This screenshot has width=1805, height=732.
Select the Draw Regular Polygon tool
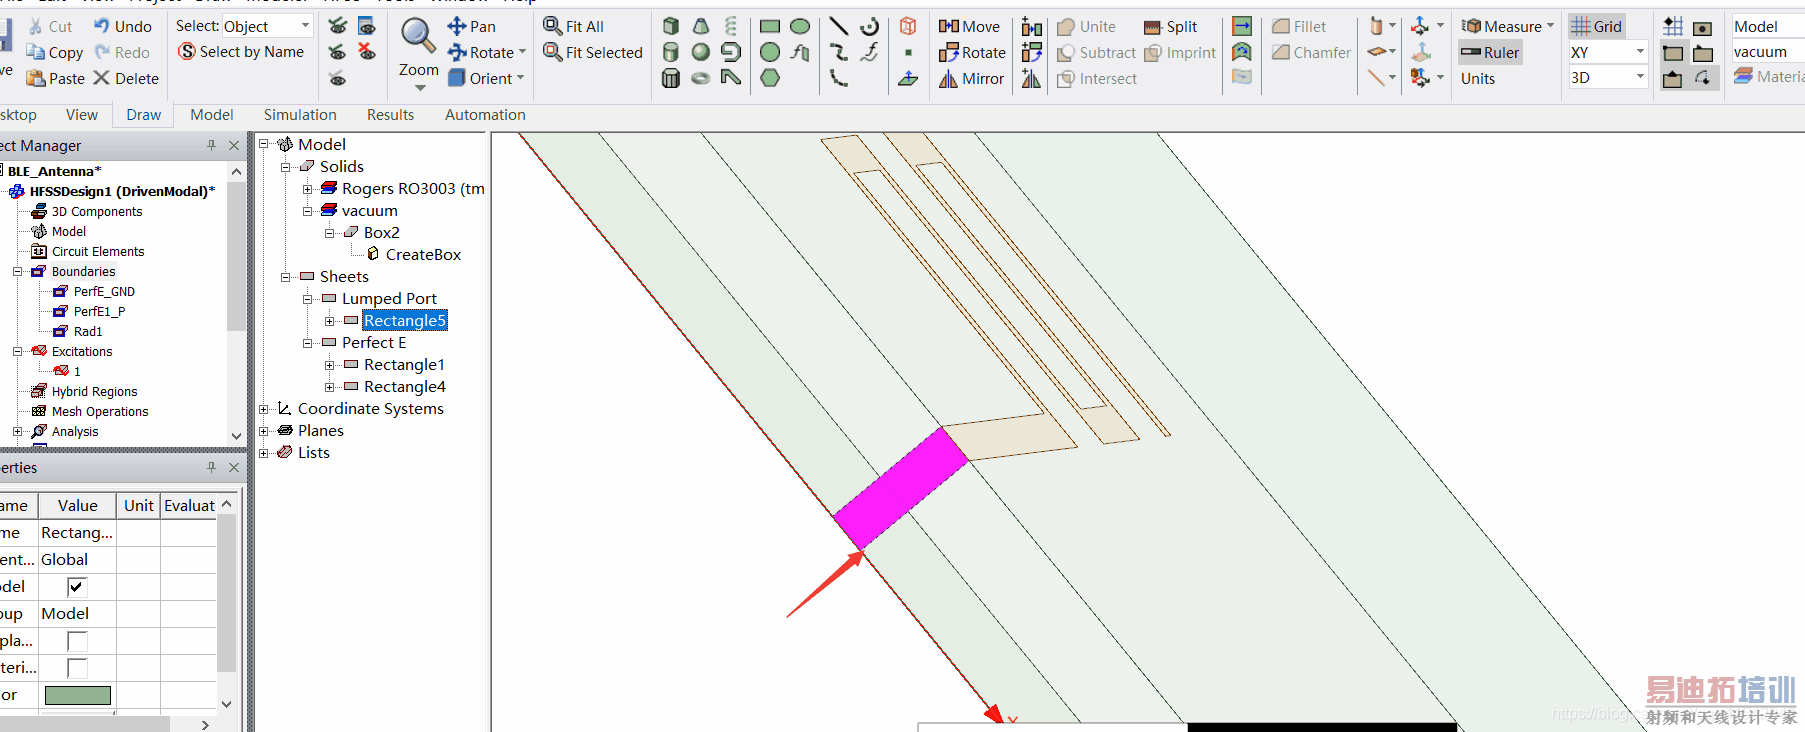click(770, 78)
